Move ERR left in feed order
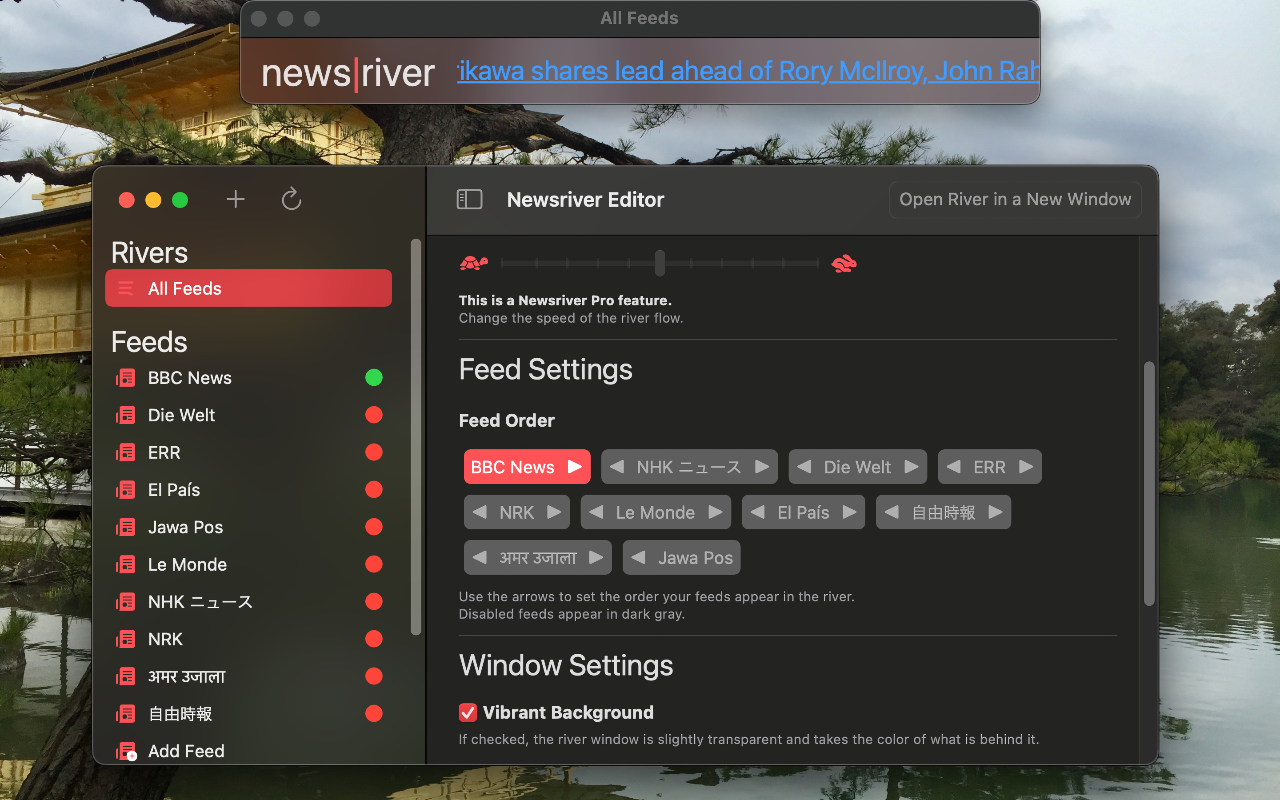This screenshot has height=800, width=1280. (954, 467)
